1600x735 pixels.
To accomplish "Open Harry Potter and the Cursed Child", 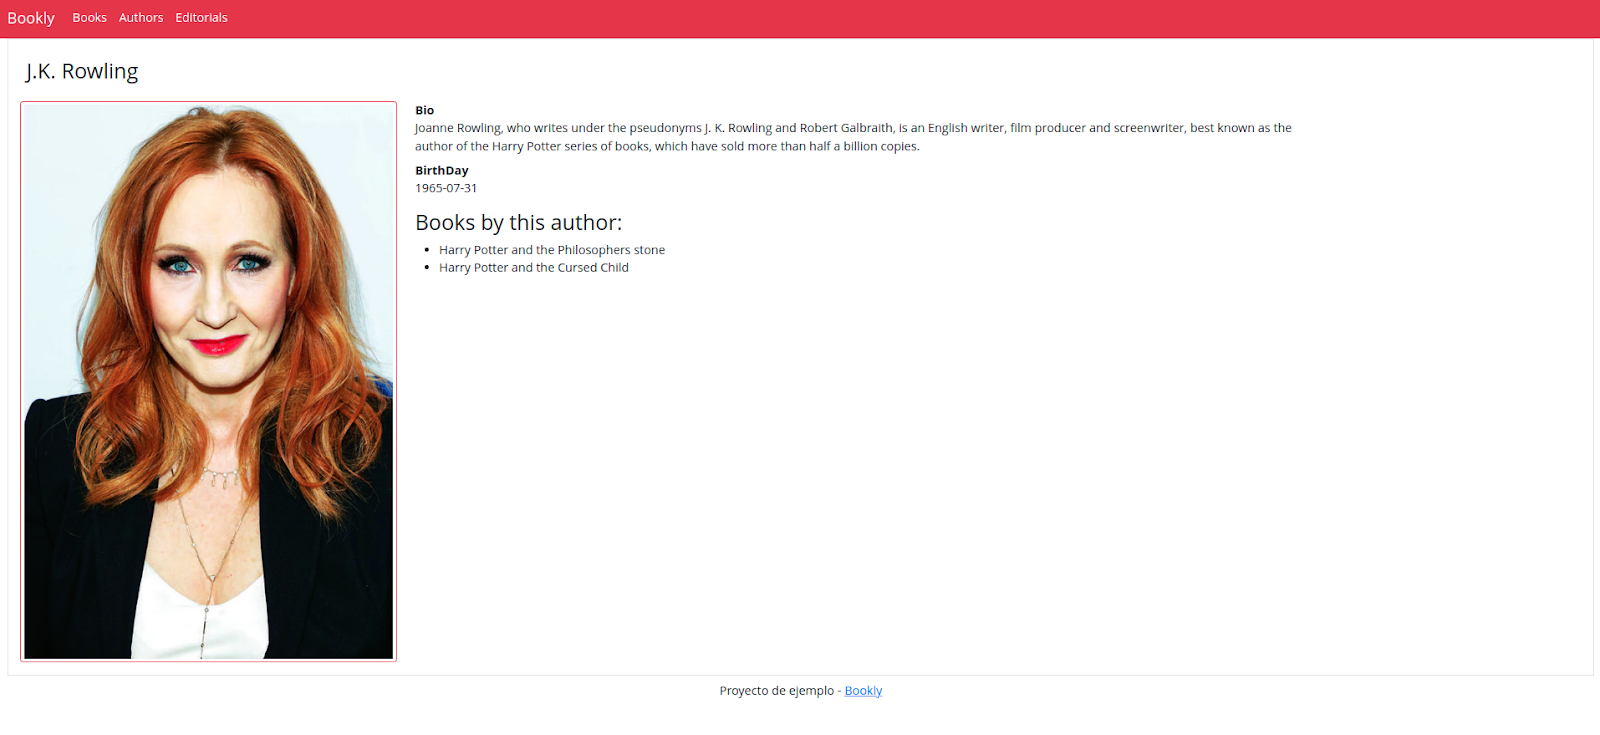I will tap(534, 268).
